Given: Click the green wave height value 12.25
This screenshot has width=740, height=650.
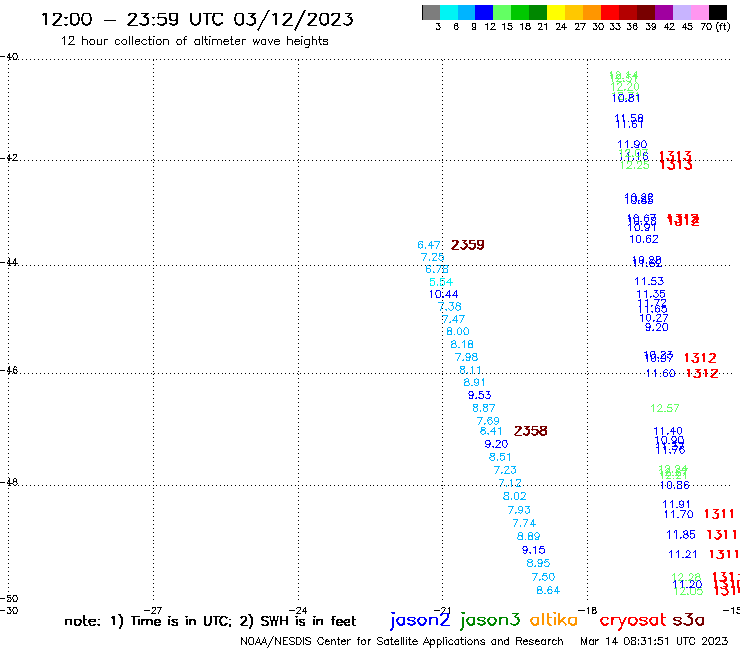Looking at the screenshot, I should coord(635,165).
